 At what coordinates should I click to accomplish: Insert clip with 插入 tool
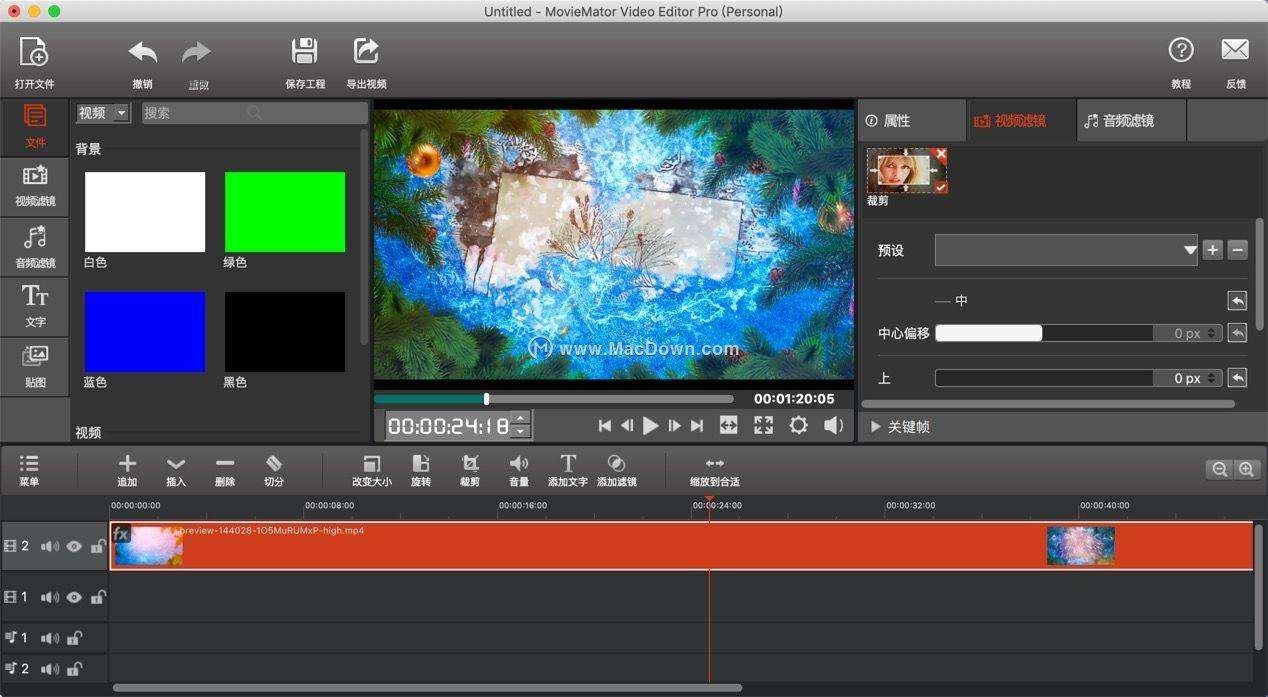176,470
